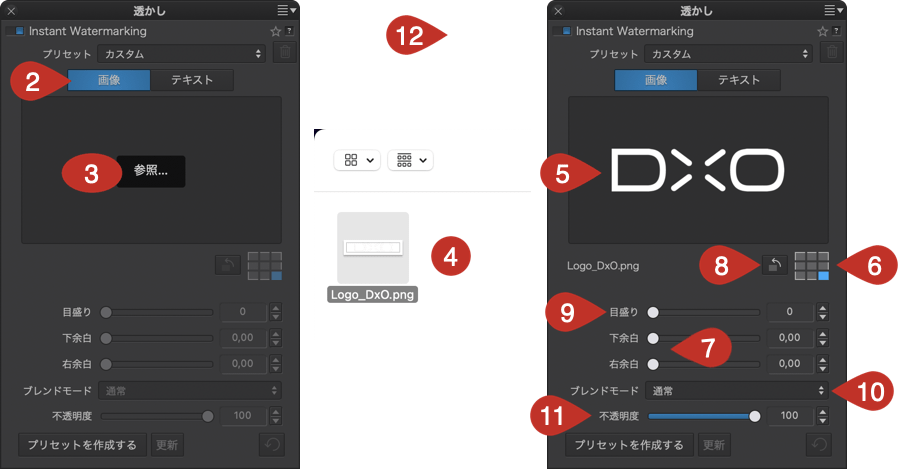Close the left 透かし panel with its X icon
Screen dimensions: 899x469
point(11,11)
